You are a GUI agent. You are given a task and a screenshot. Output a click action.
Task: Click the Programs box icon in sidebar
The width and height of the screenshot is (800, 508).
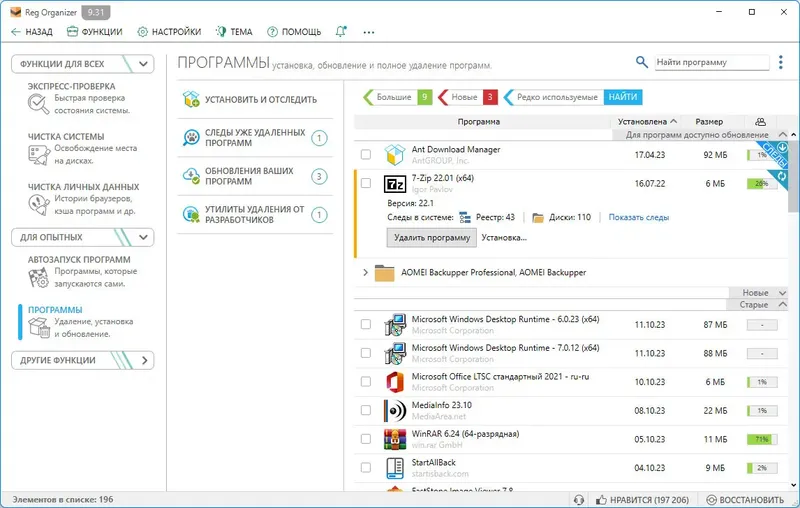[38, 327]
